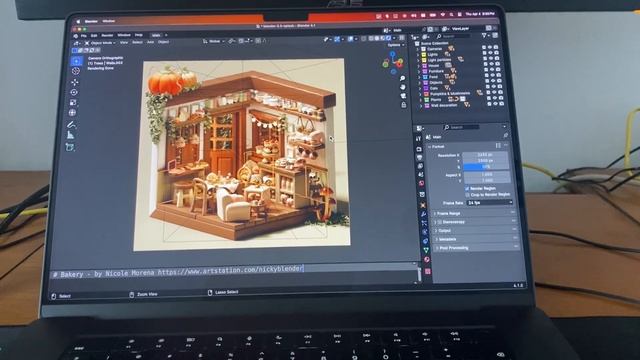
Task: Open the Object Mode dropdown
Action: [100, 42]
